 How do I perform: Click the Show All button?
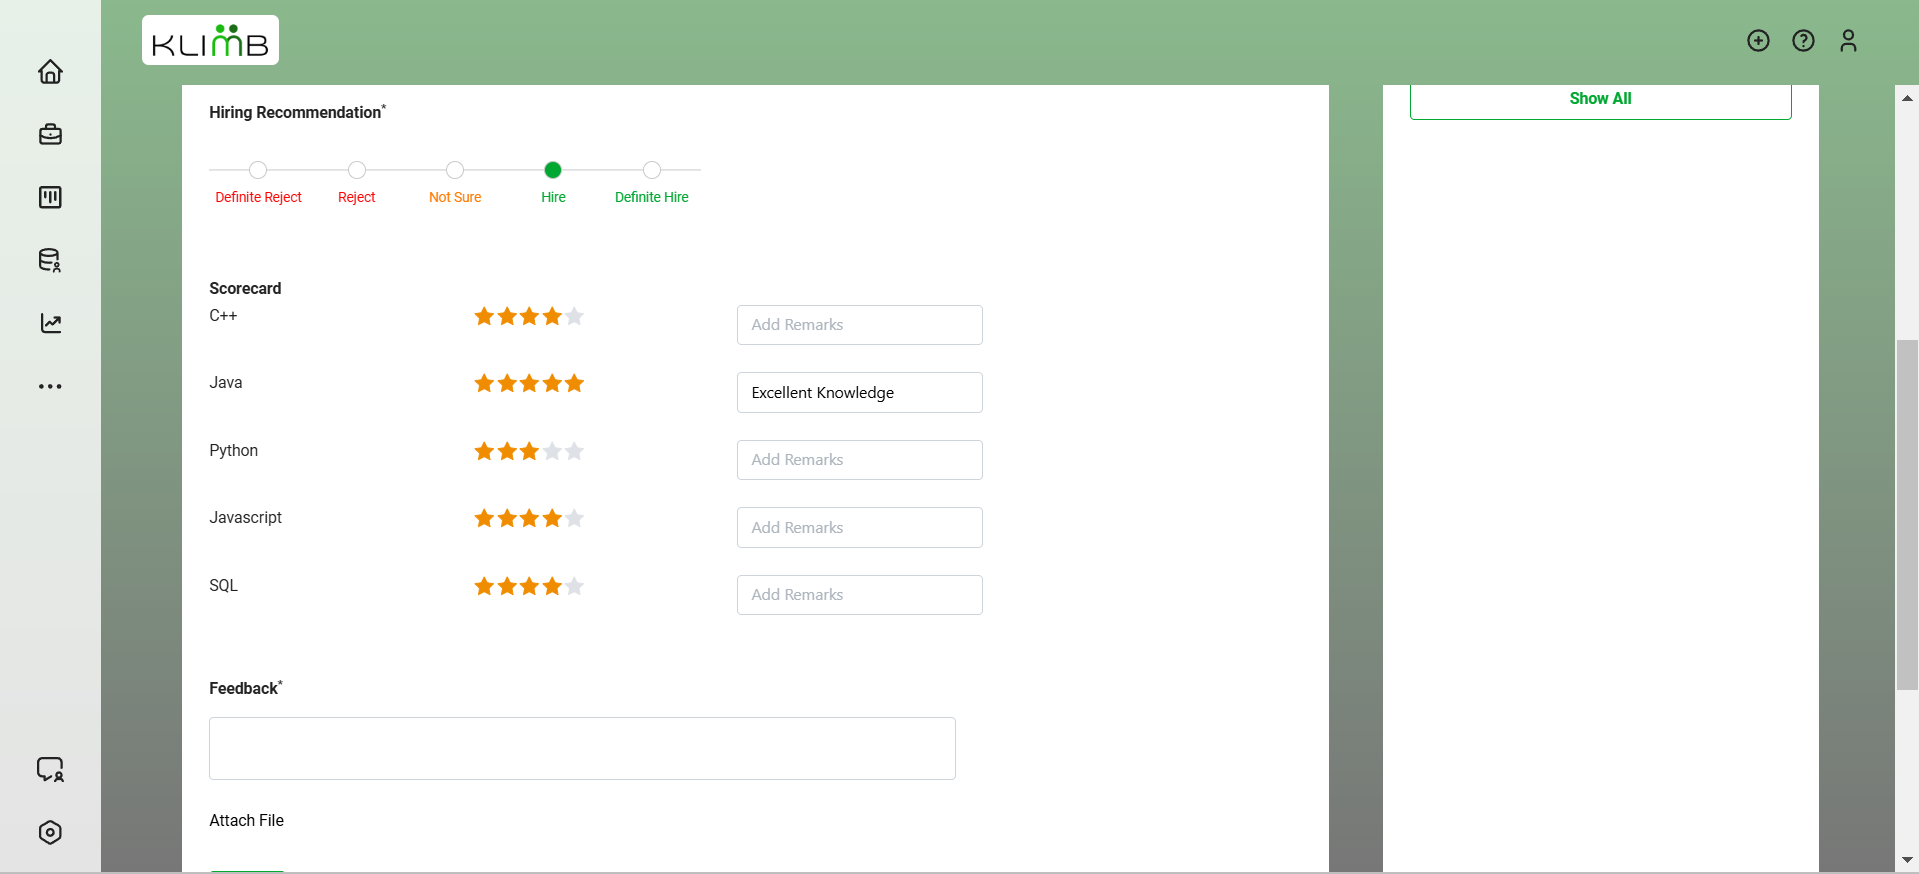tap(1600, 99)
